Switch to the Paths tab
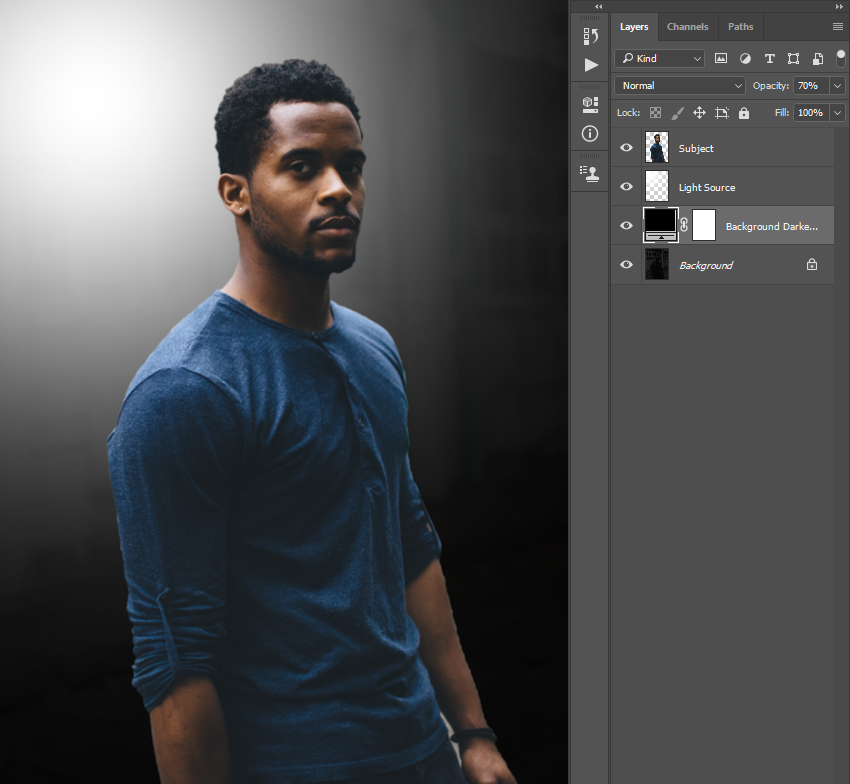The width and height of the screenshot is (850, 784). pyautogui.click(x=740, y=27)
